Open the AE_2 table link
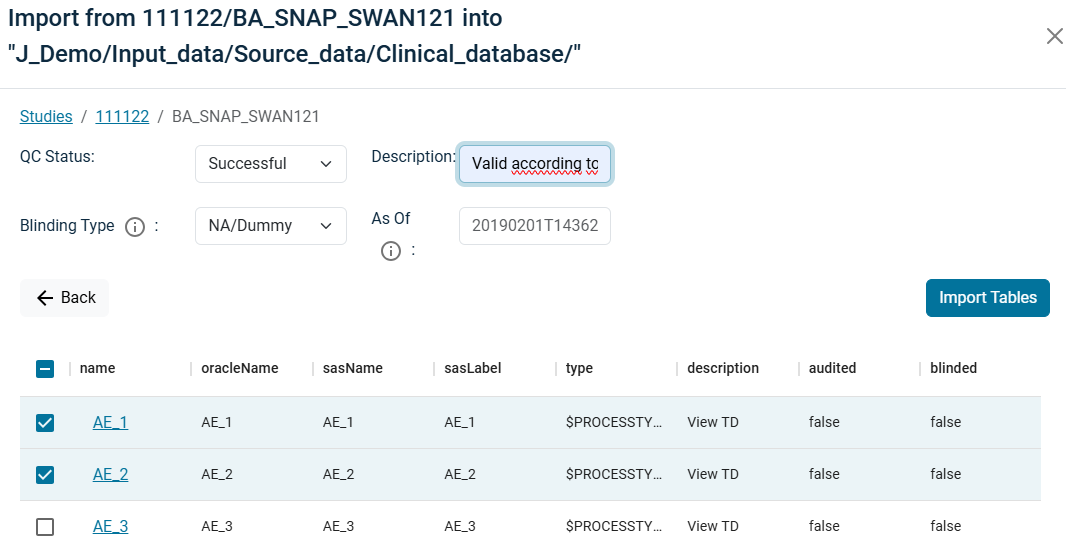 pos(110,475)
